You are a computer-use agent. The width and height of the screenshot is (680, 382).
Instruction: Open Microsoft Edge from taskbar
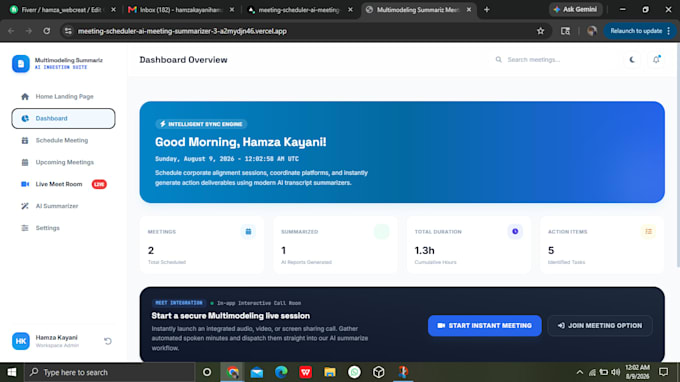click(281, 372)
